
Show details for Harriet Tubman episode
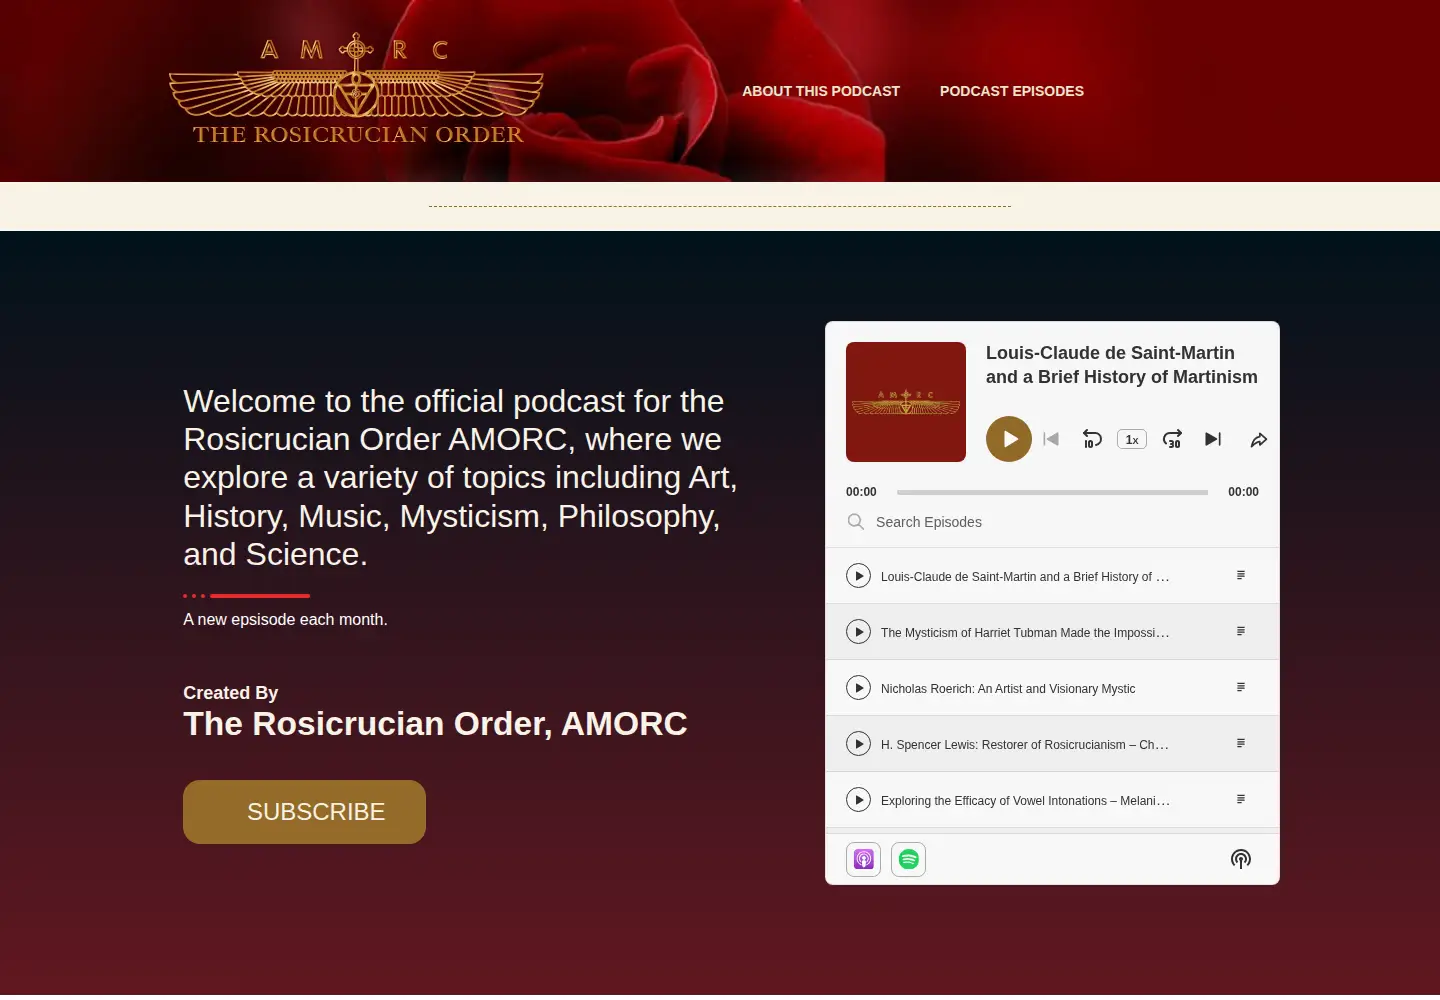click(1241, 631)
